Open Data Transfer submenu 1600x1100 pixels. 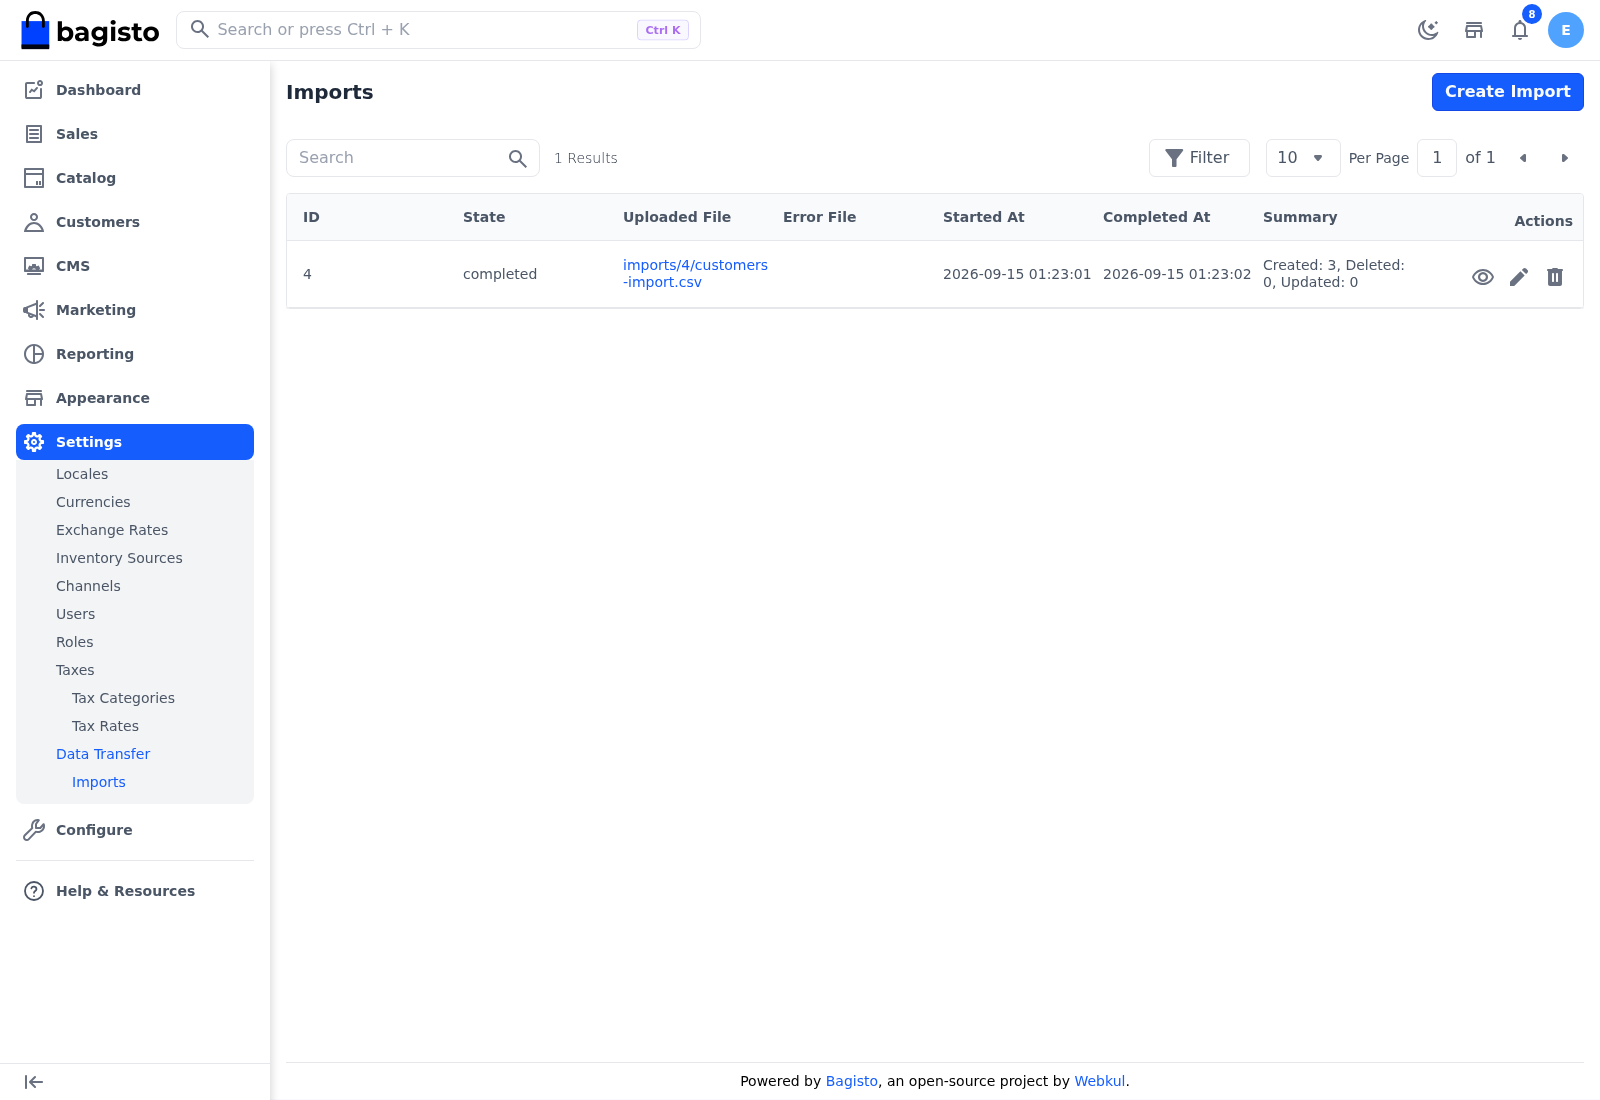tap(103, 754)
